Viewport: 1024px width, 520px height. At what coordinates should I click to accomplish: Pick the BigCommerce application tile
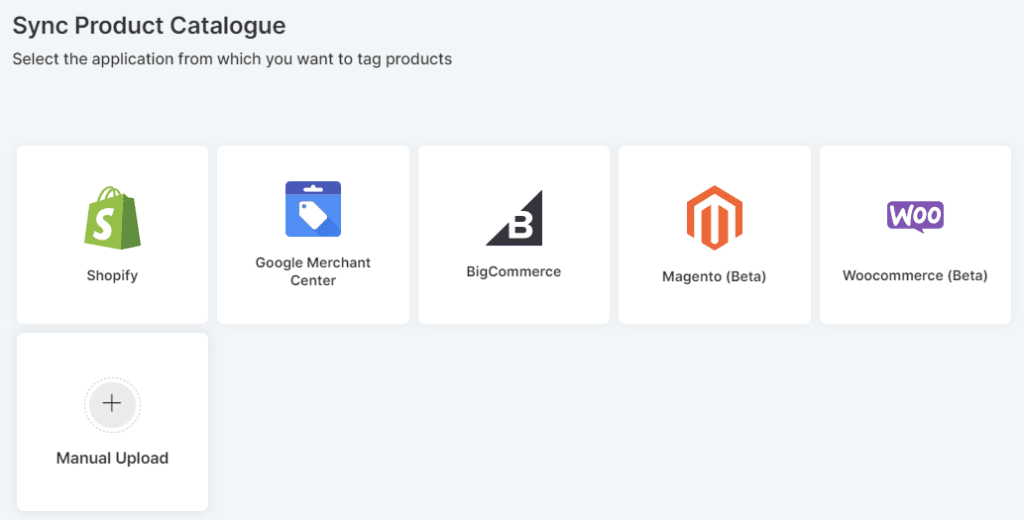pos(514,300)
